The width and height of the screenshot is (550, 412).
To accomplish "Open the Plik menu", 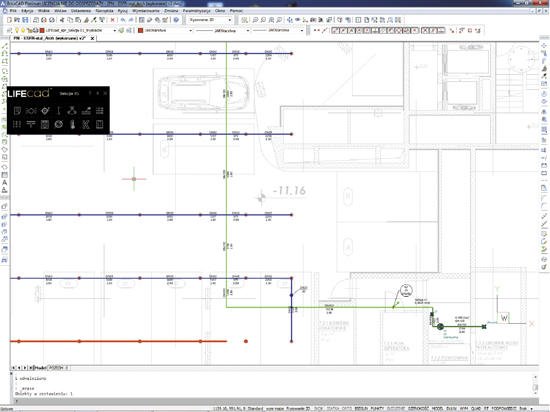I will point(13,11).
